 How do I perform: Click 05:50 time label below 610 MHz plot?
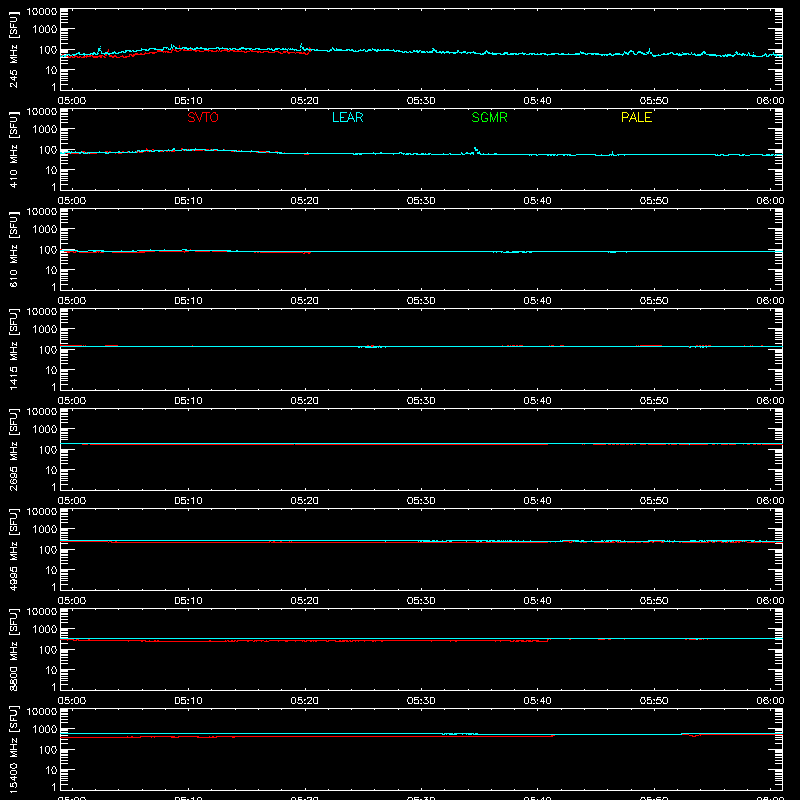(654, 301)
